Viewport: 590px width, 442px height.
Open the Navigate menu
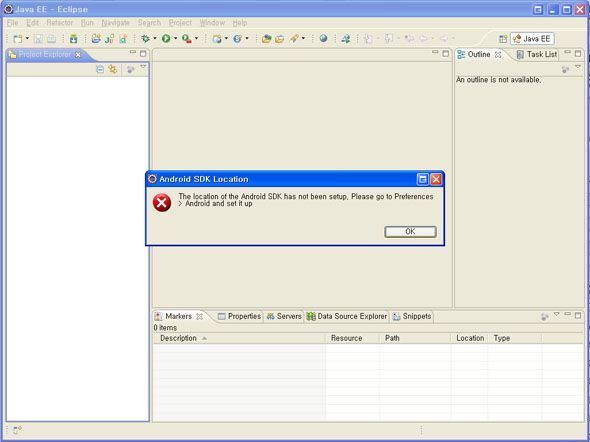116,23
